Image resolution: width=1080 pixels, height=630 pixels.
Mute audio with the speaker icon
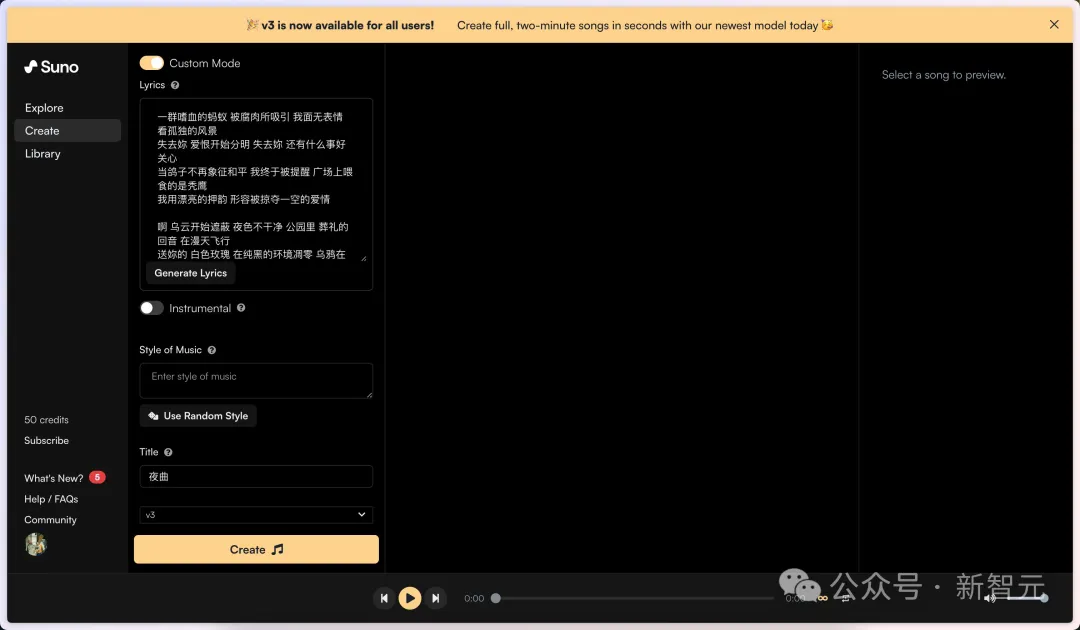click(989, 598)
